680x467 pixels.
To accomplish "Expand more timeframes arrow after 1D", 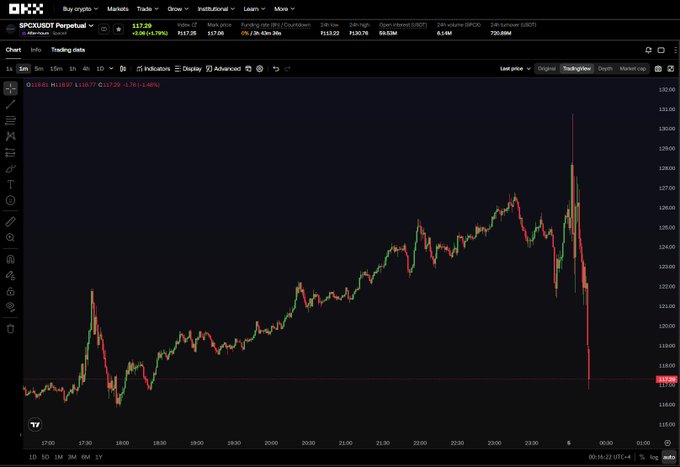I will (x=111, y=69).
